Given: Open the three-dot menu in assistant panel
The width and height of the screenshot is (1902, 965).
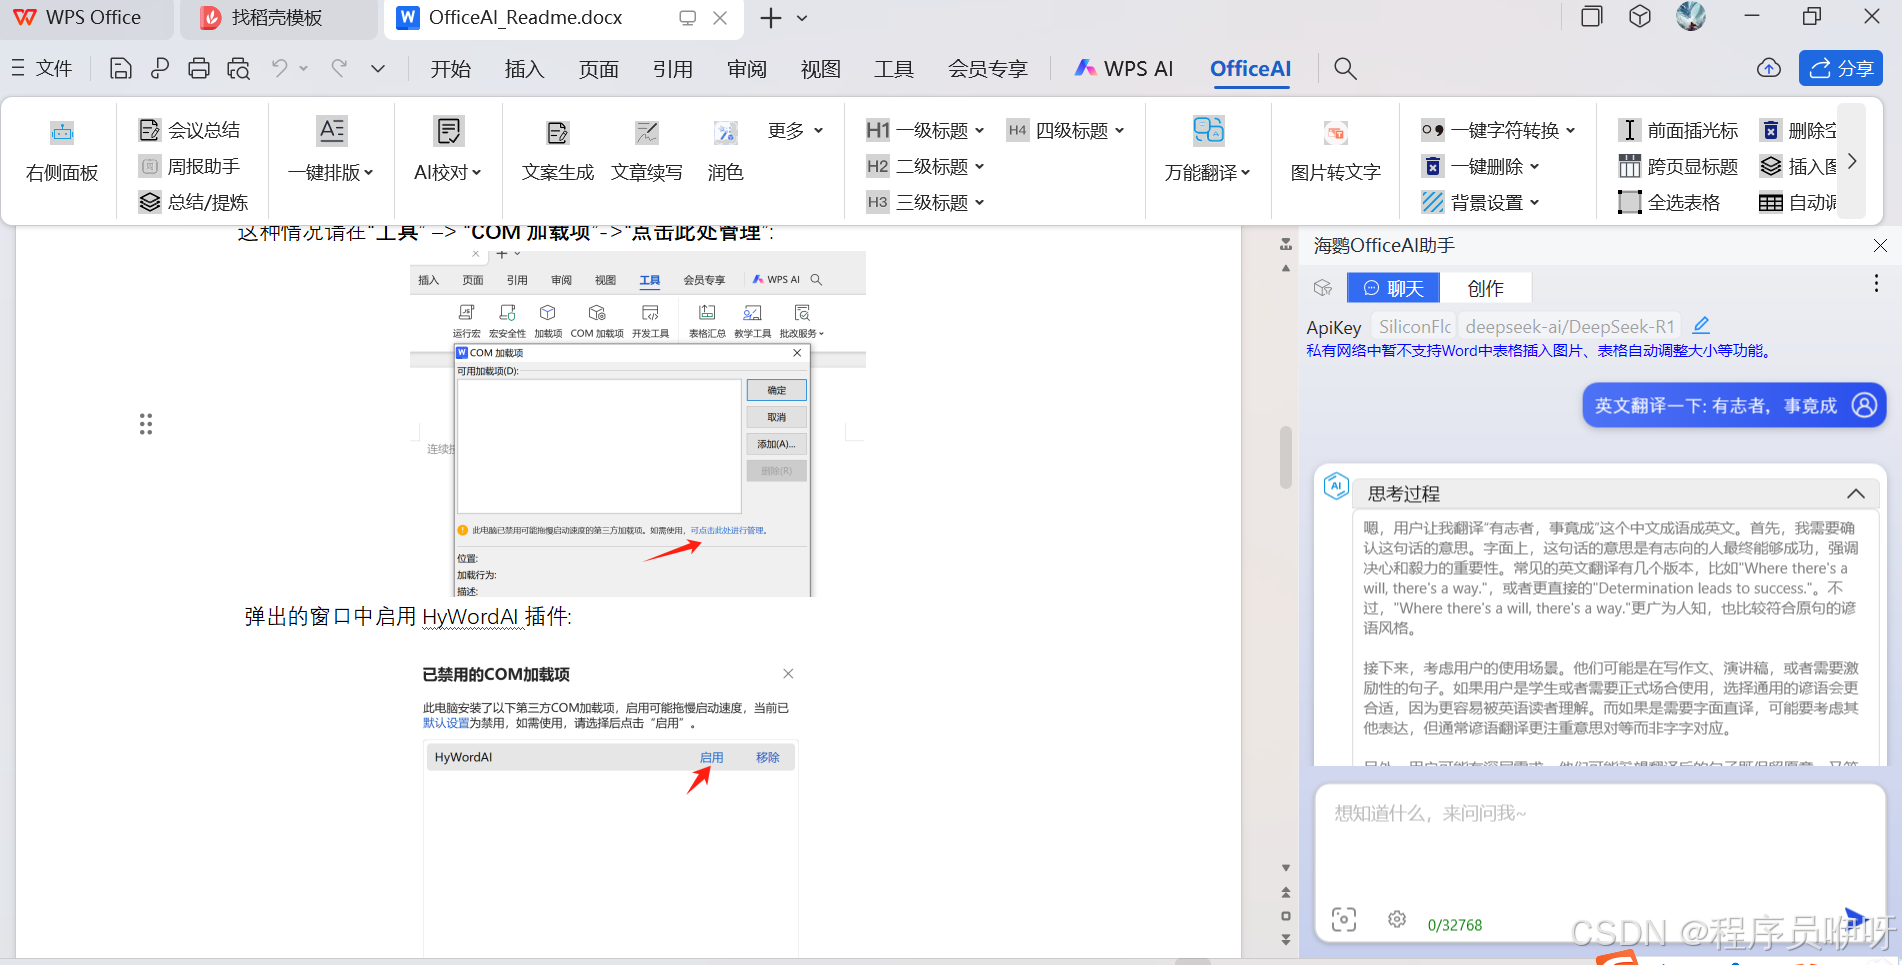Looking at the screenshot, I should click(1876, 283).
